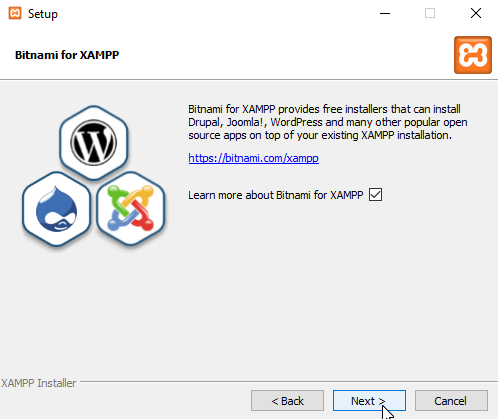
Task: Click the 'XAMPP Installer' footer label
Action: 39,383
